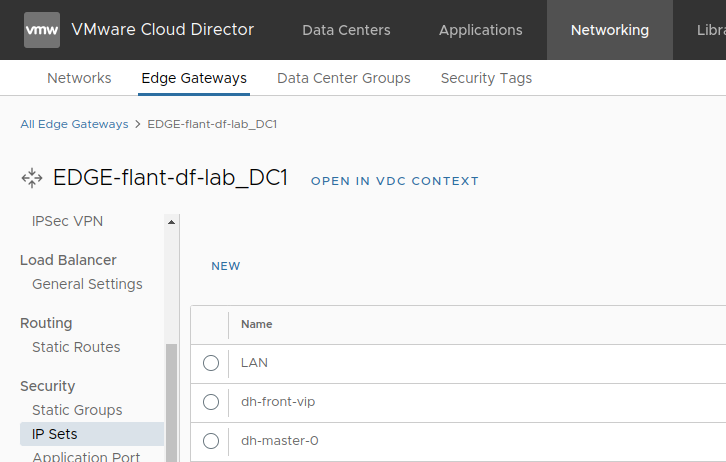Switch to the Data Center Groups tab
The image size is (726, 462).
pos(343,78)
